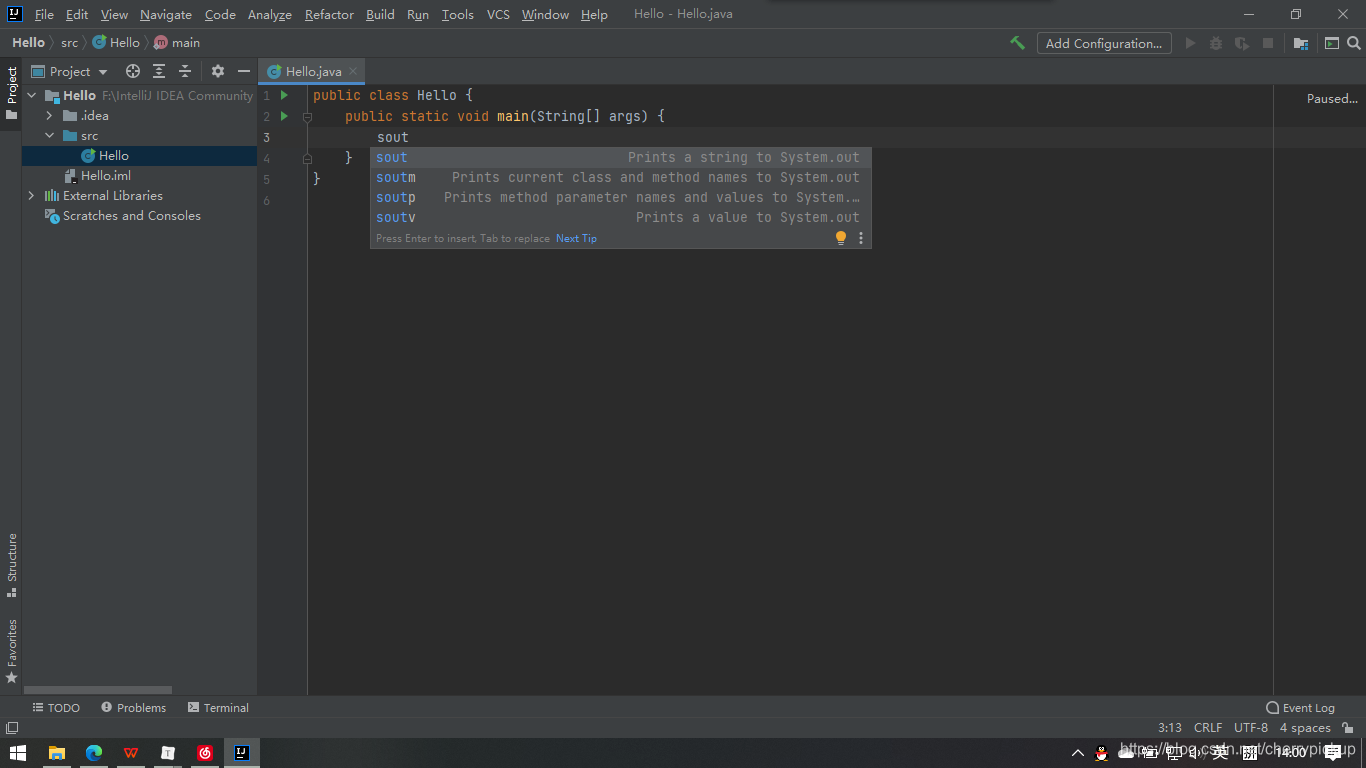The width and height of the screenshot is (1366, 768).
Task: Expand External Libraries node
Action: pyautogui.click(x=31, y=195)
